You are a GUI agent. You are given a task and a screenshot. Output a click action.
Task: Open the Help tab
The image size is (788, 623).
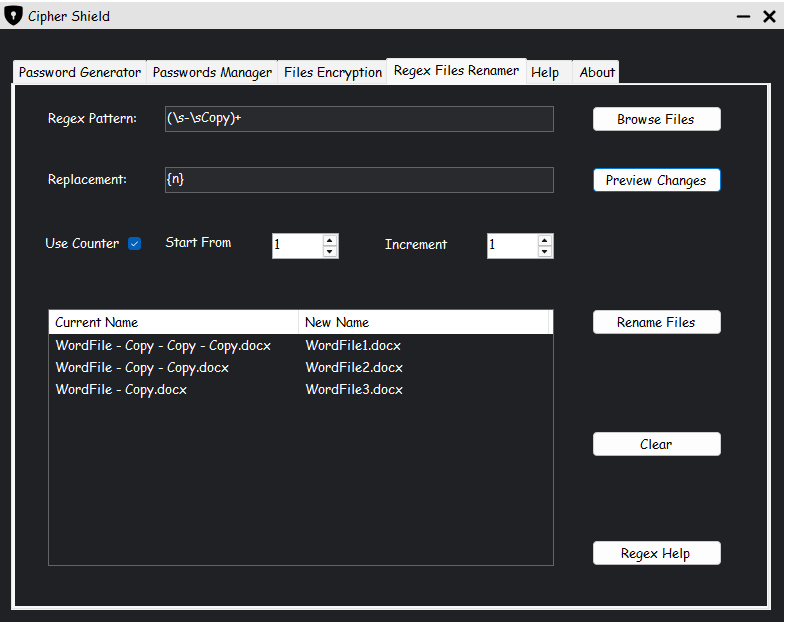click(545, 72)
